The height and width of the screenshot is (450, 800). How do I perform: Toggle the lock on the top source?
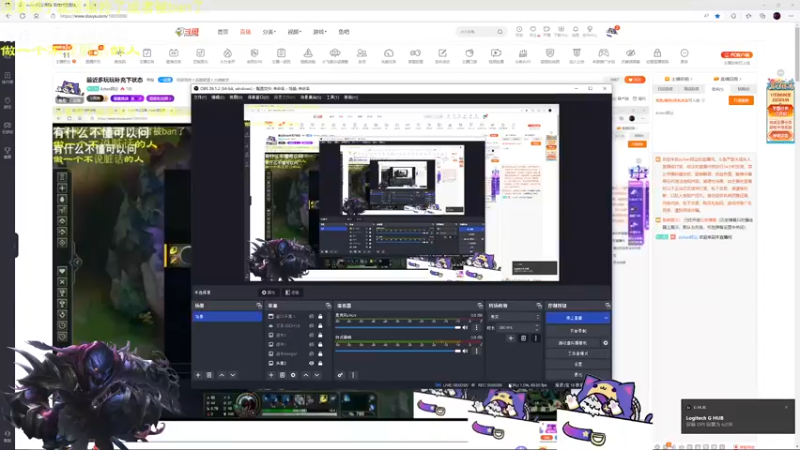[x=320, y=316]
